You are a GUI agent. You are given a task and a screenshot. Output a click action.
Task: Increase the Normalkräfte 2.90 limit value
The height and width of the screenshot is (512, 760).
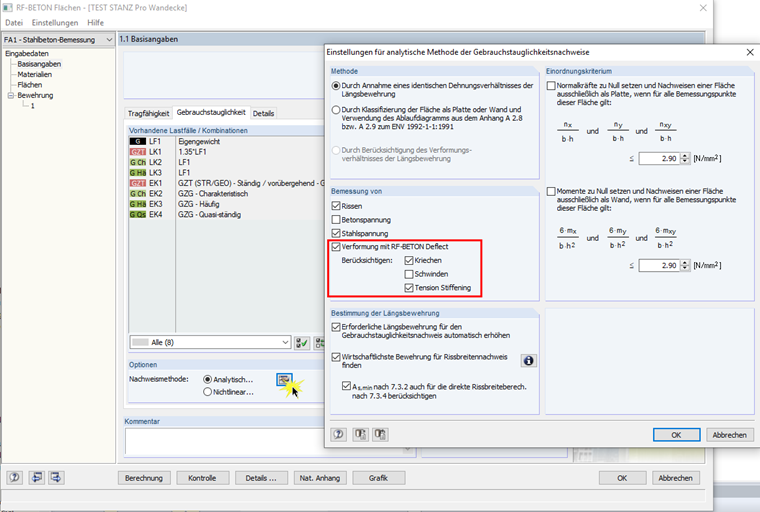point(684,156)
